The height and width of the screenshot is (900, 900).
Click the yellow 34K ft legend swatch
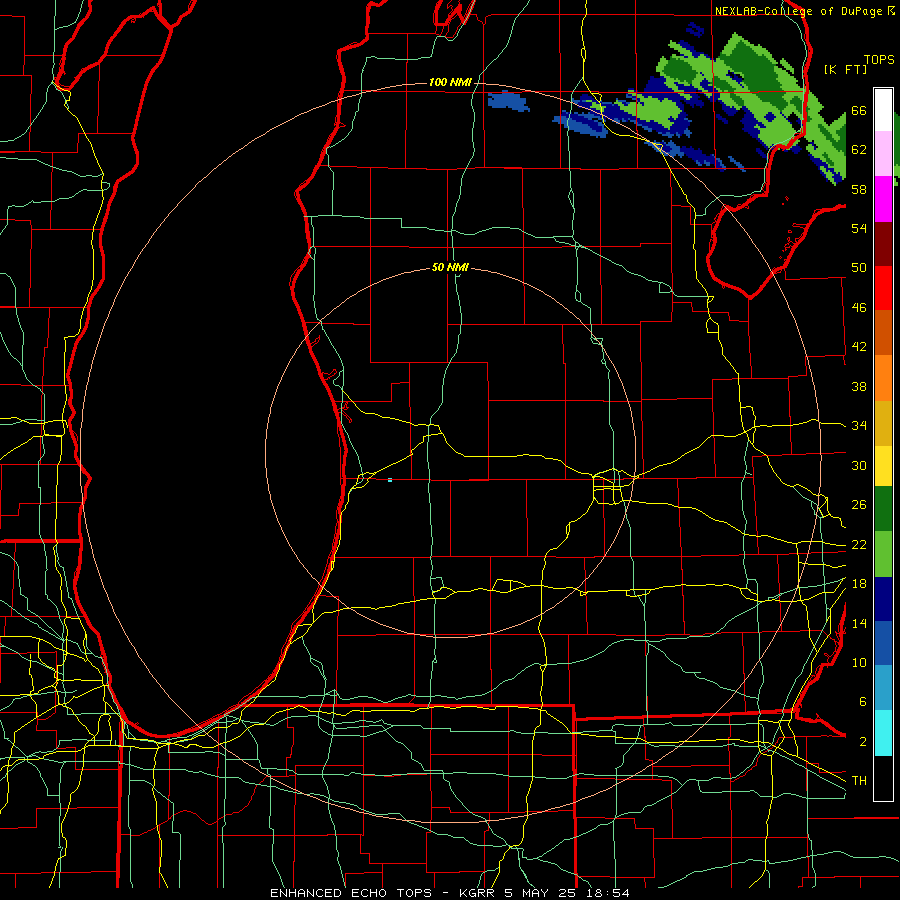click(x=883, y=466)
